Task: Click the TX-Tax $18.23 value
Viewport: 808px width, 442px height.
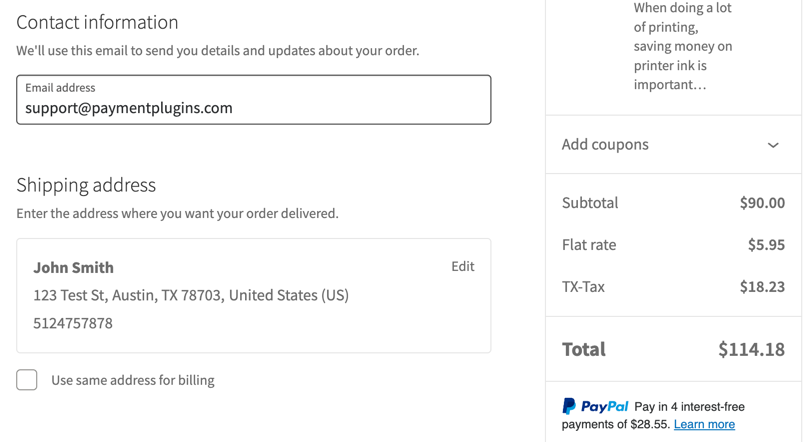Action: [x=762, y=286]
